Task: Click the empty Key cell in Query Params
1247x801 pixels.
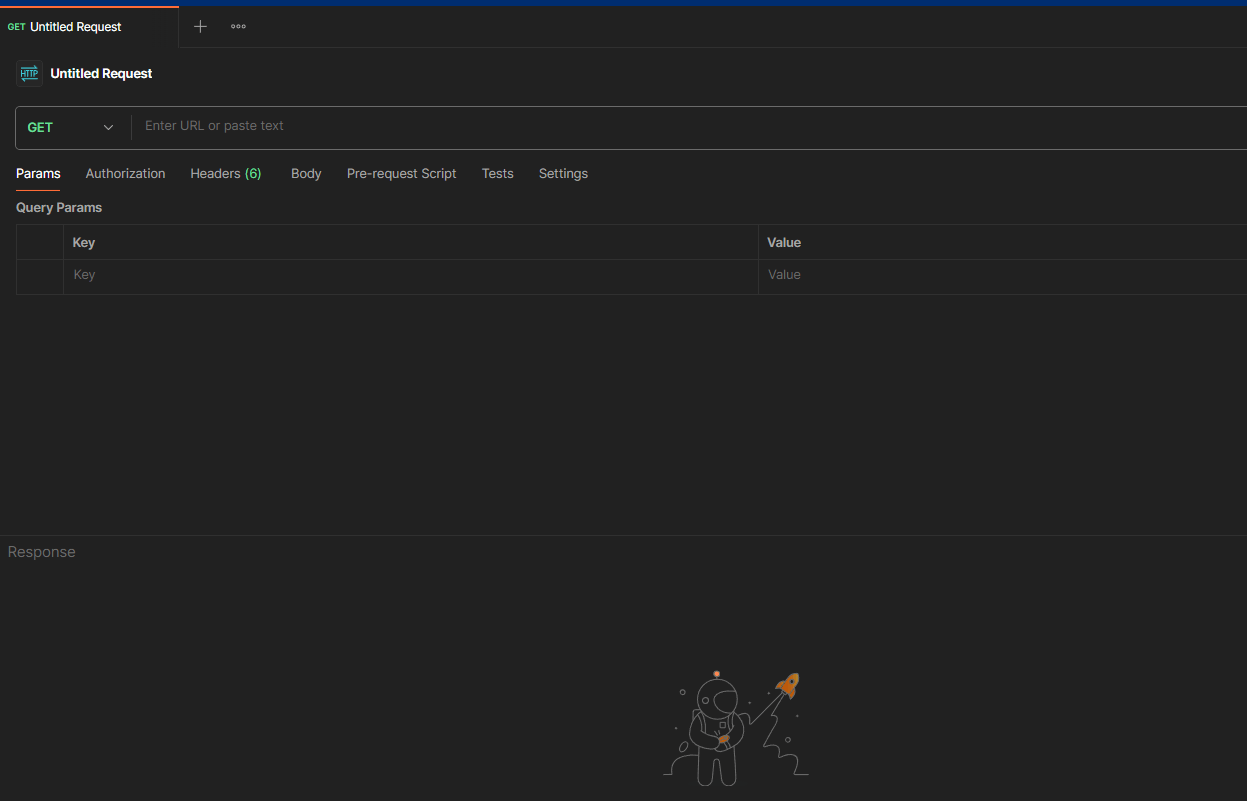Action: [x=410, y=275]
